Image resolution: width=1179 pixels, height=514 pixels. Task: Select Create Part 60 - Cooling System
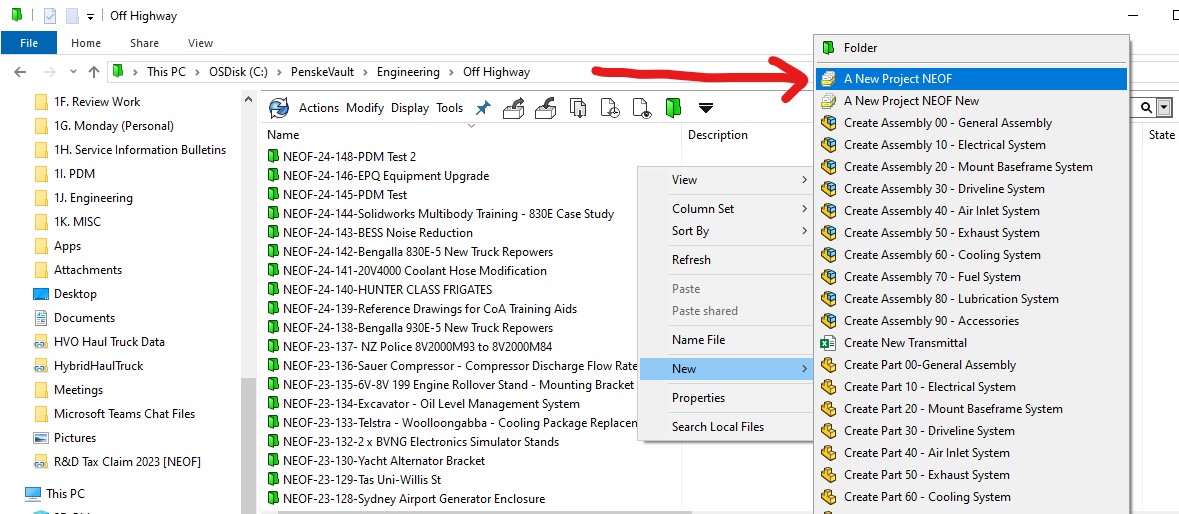click(971, 497)
